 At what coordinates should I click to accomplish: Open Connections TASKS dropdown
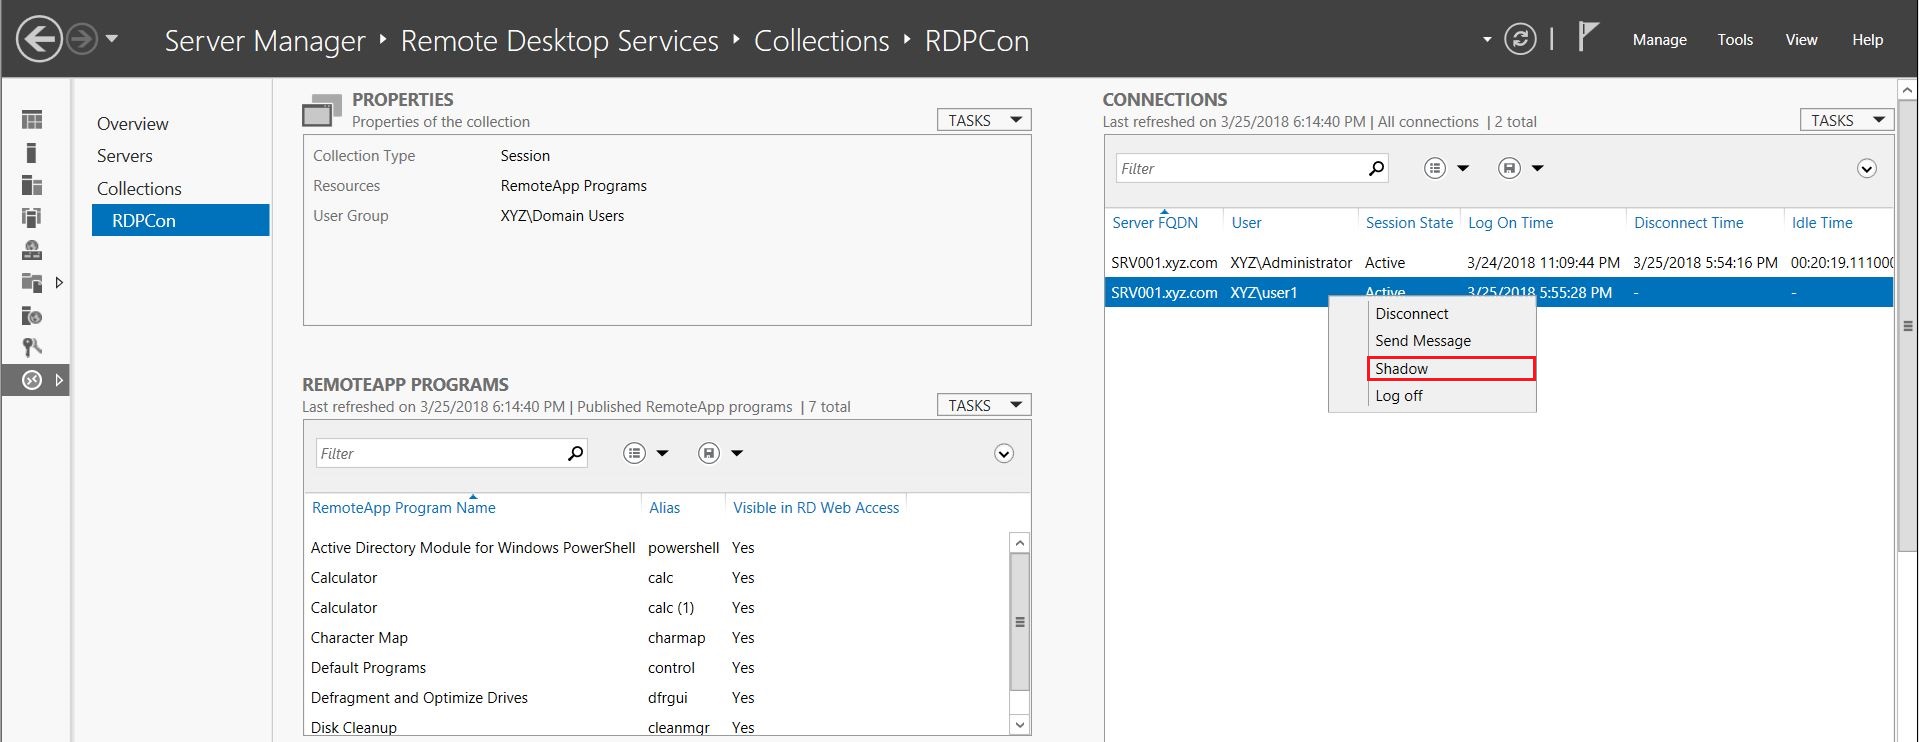tap(1847, 120)
